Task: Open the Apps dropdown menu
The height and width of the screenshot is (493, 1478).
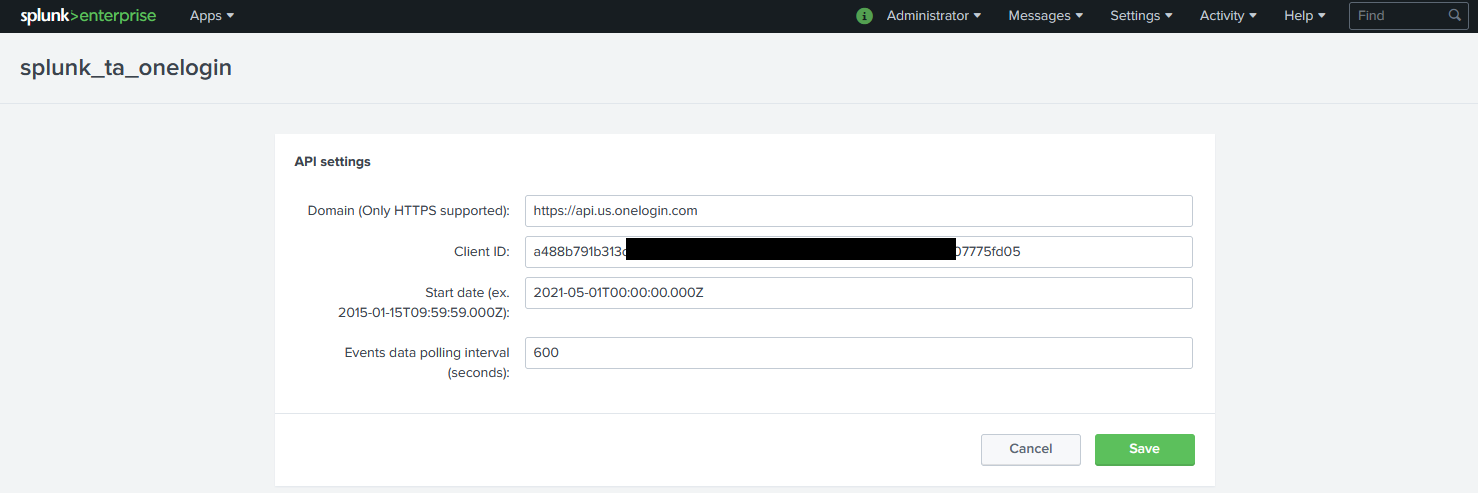Action: pyautogui.click(x=212, y=16)
